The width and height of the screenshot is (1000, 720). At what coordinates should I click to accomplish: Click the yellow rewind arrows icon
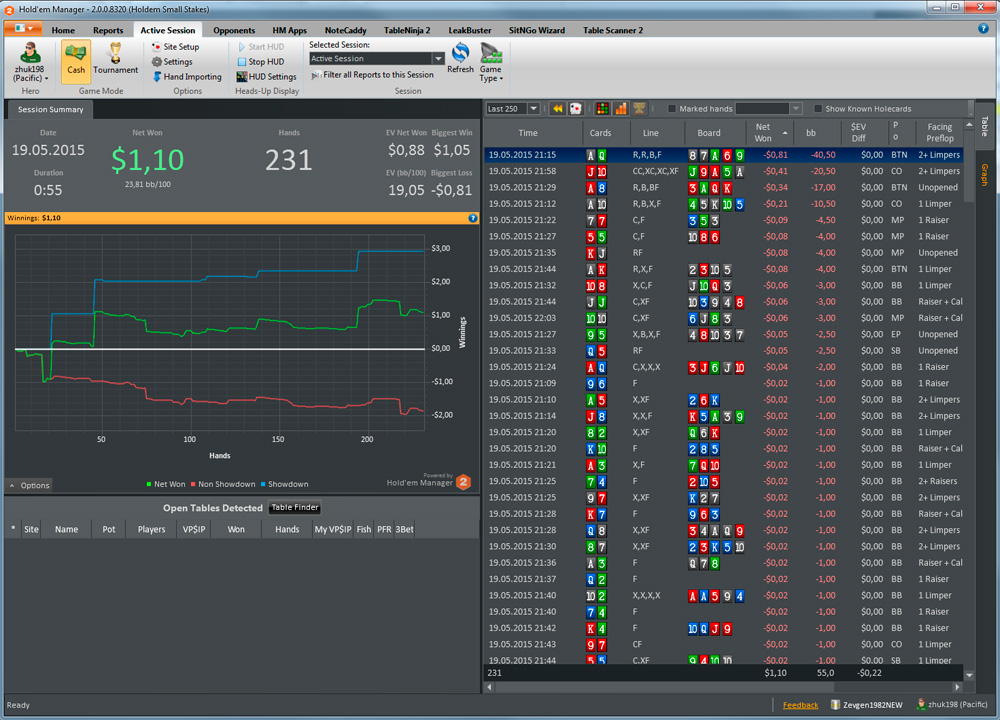pyautogui.click(x=557, y=108)
